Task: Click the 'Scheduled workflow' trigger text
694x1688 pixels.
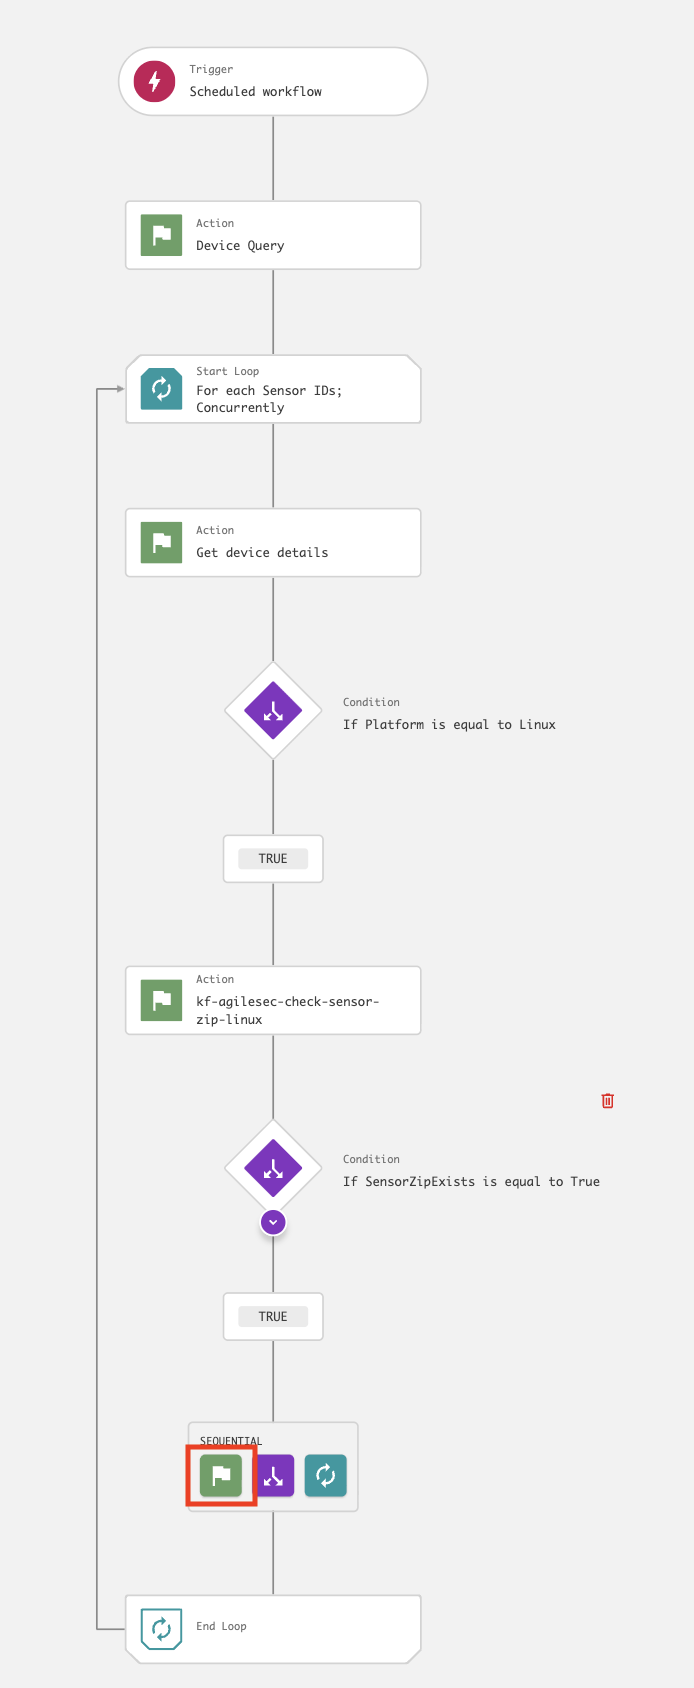Action: (256, 92)
